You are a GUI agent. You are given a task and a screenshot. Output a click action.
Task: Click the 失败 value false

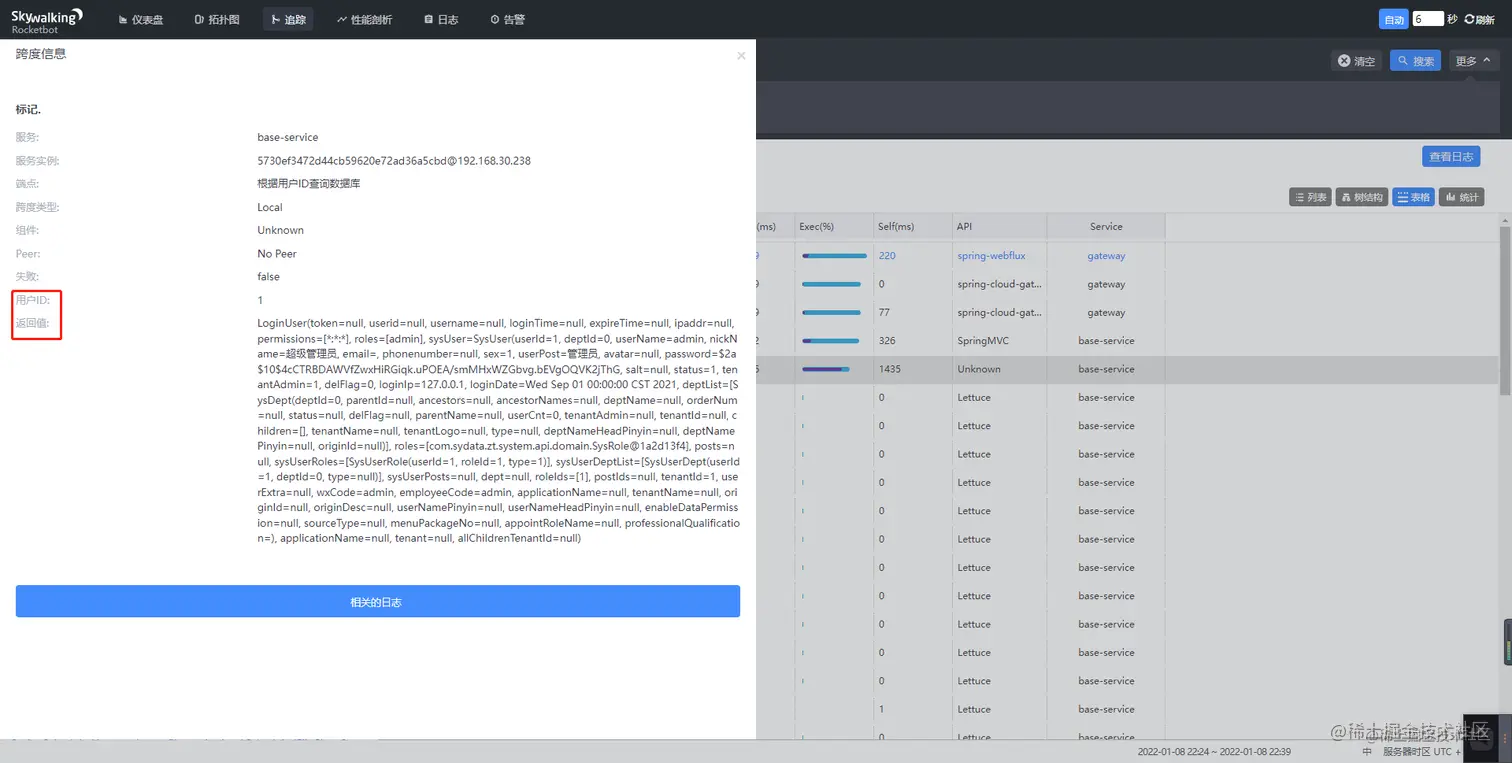pos(268,277)
